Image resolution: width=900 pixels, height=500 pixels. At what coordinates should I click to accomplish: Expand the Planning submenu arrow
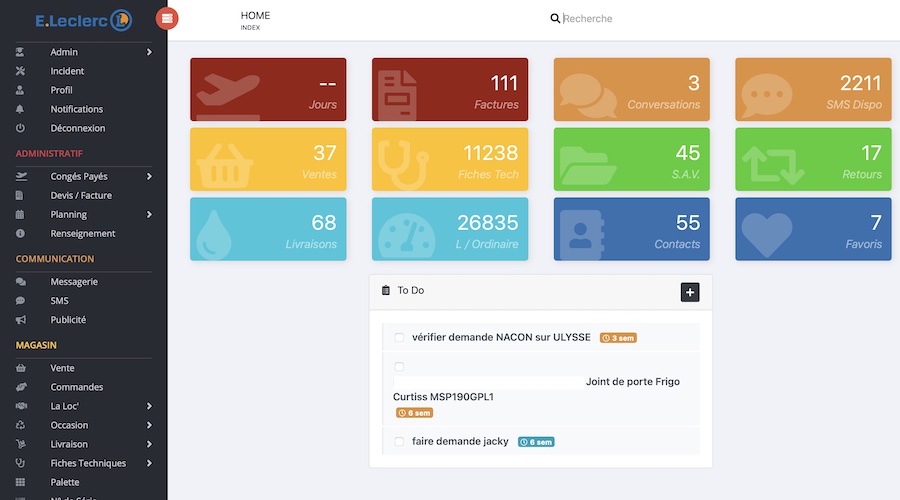(x=149, y=214)
